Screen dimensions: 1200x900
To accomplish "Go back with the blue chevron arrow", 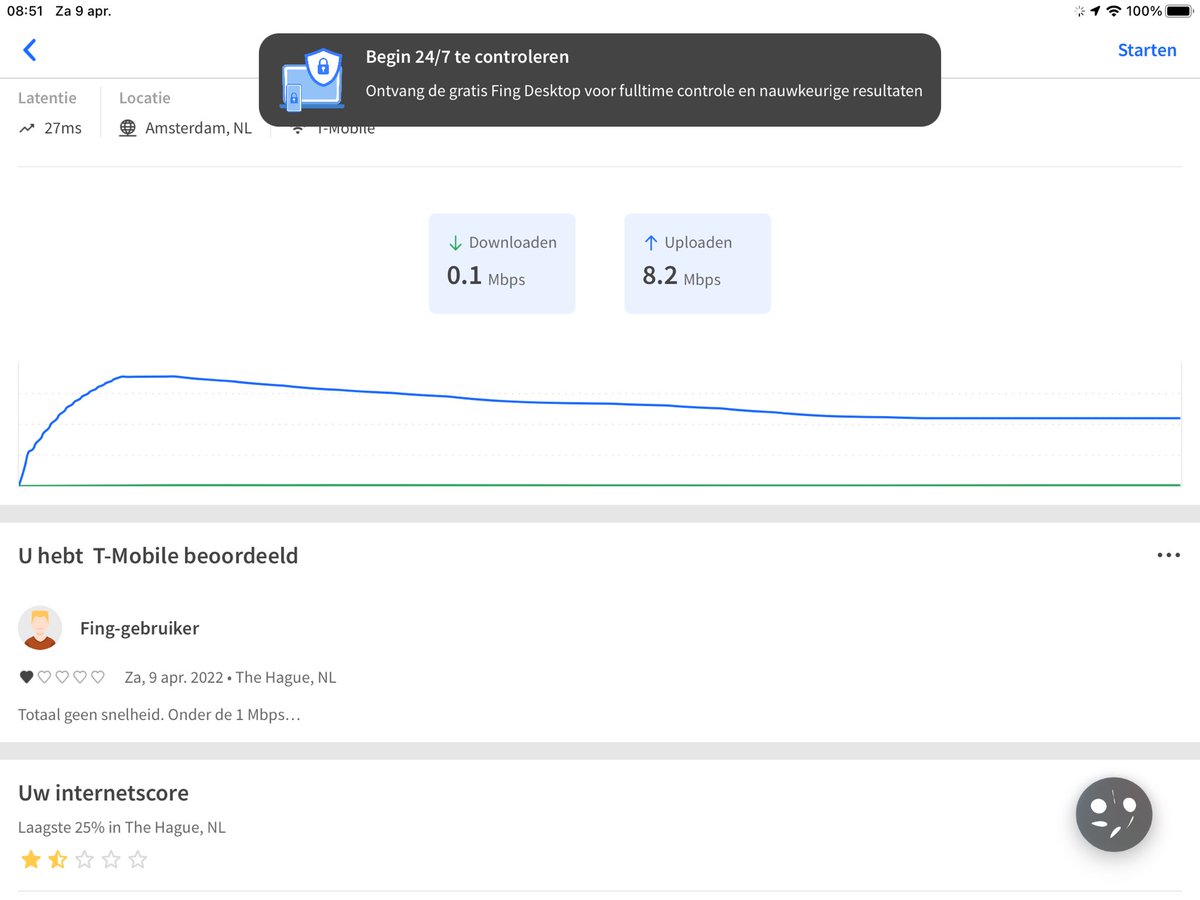I will point(30,50).
